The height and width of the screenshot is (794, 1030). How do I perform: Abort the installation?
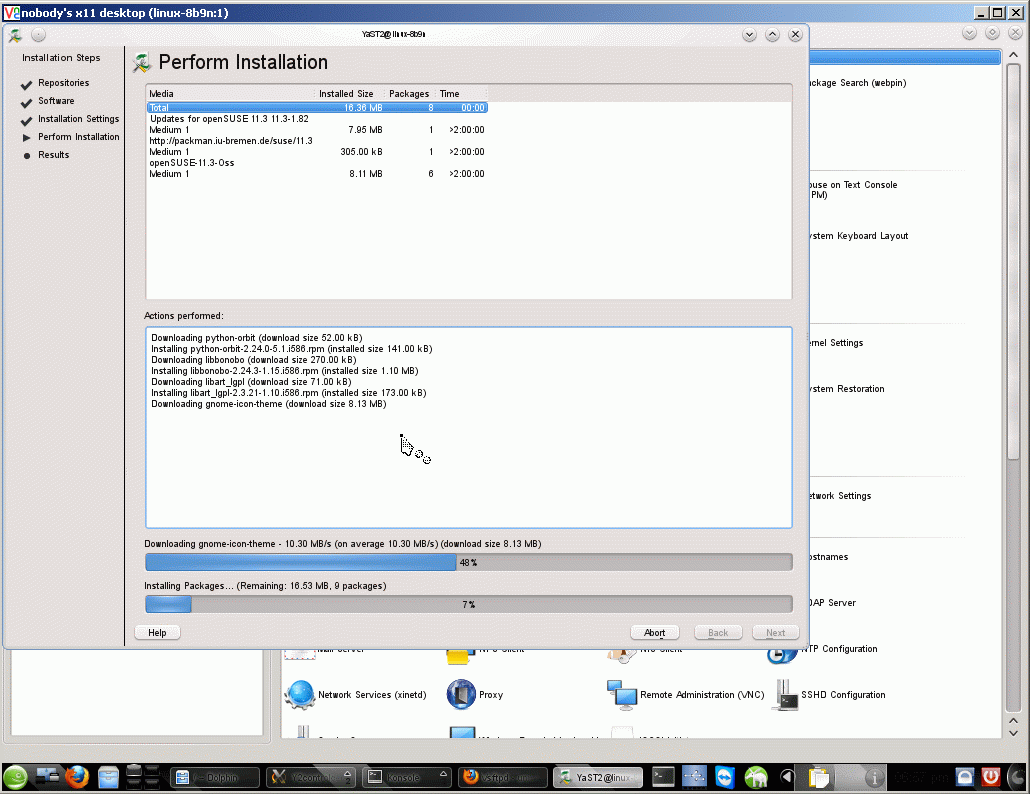tap(654, 632)
